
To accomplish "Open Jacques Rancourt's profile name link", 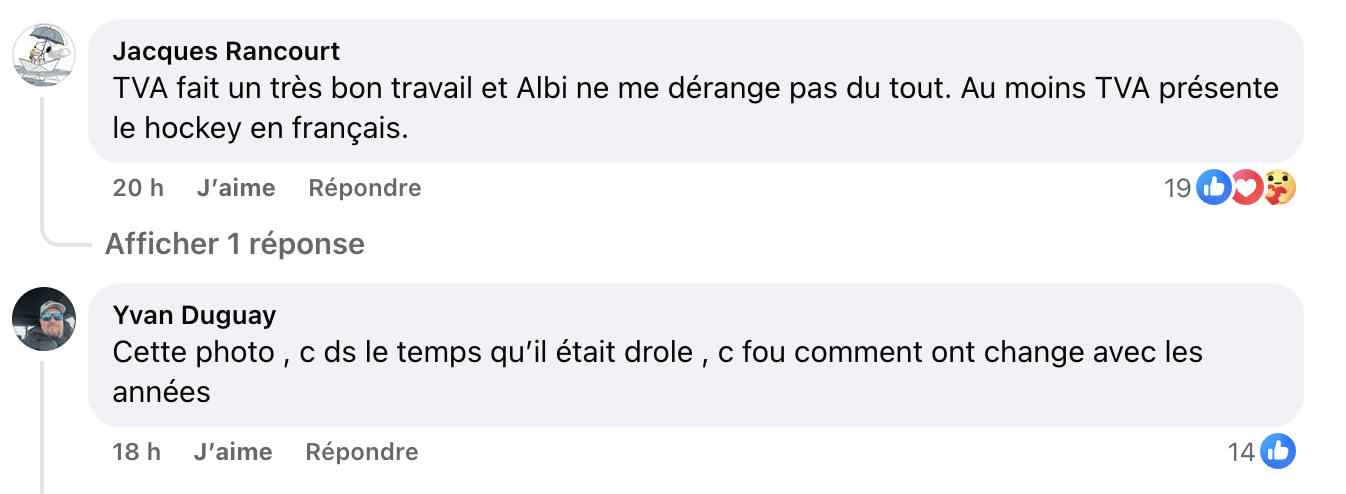I will pyautogui.click(x=226, y=51).
